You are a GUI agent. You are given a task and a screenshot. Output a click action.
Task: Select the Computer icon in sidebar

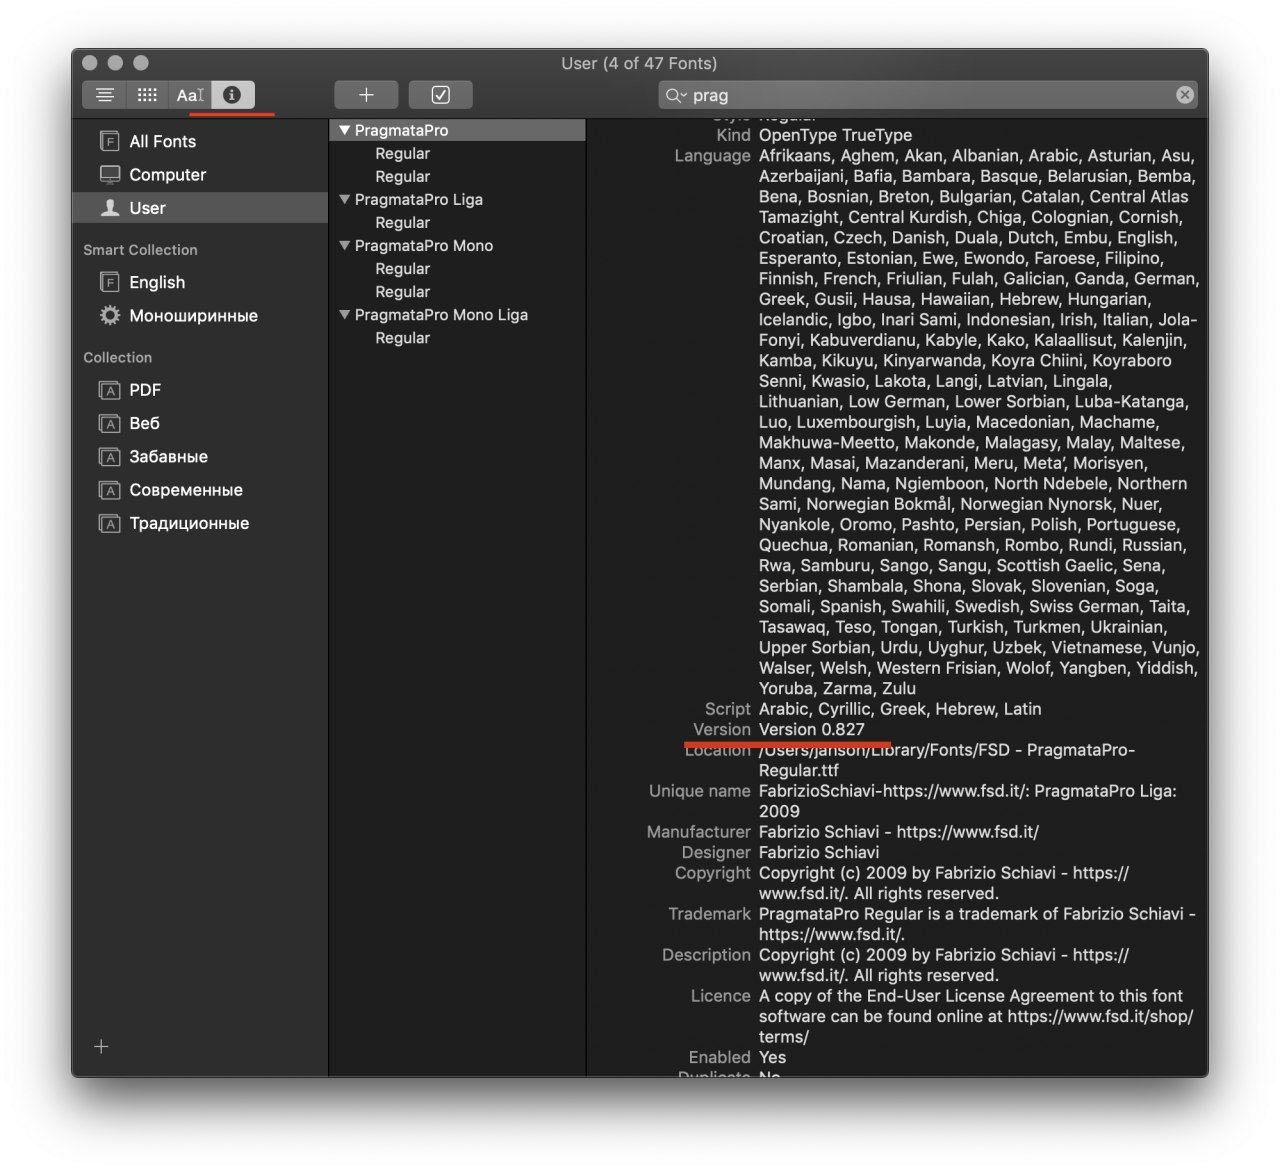110,174
